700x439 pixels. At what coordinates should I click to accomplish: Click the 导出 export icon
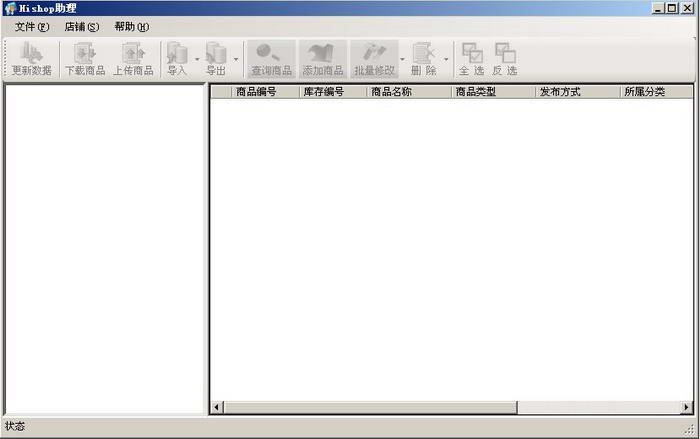tap(216, 59)
